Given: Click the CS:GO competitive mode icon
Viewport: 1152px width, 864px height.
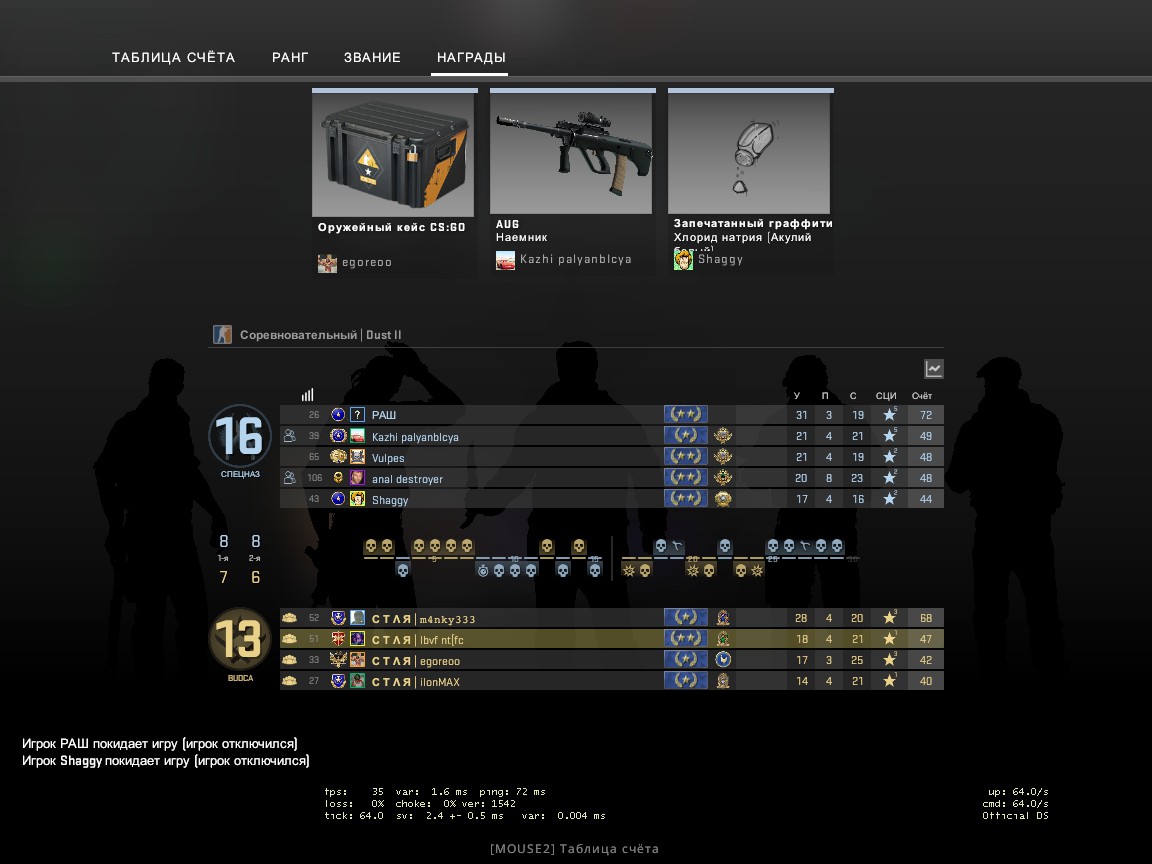Looking at the screenshot, I should [222, 335].
